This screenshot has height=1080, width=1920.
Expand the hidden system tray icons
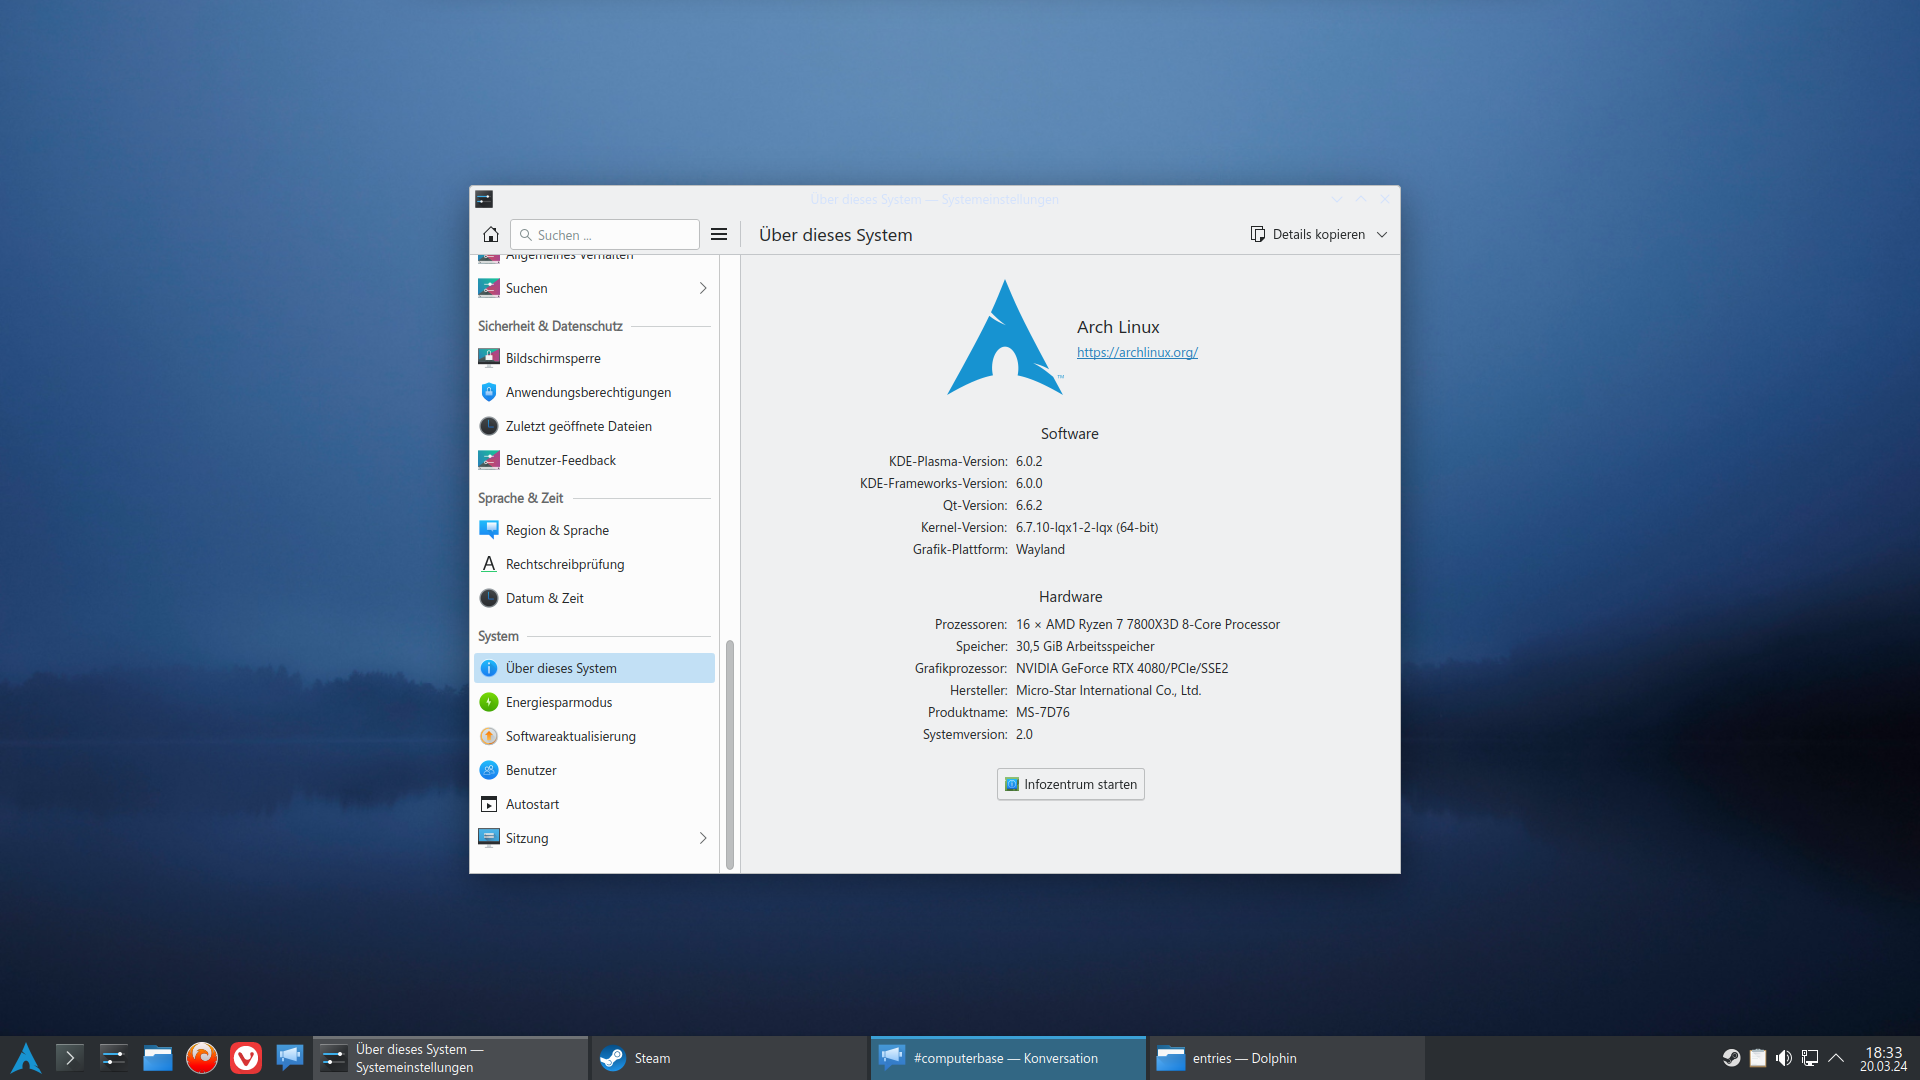coord(1837,1057)
